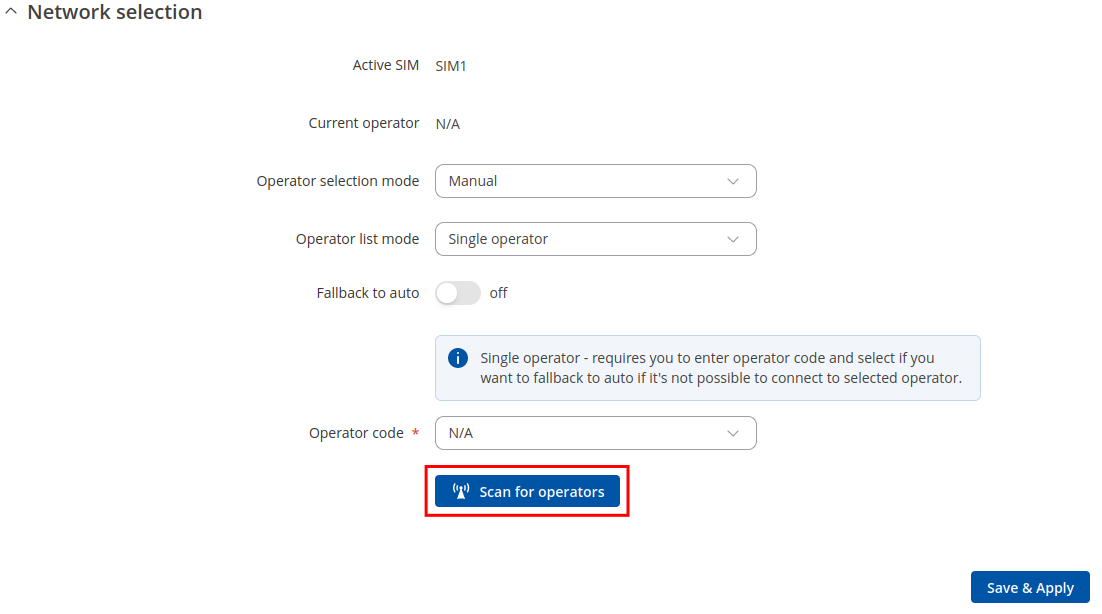Open the Operator code dropdown showing N/A
Viewport: 1102px width, 614px height.
[x=595, y=433]
